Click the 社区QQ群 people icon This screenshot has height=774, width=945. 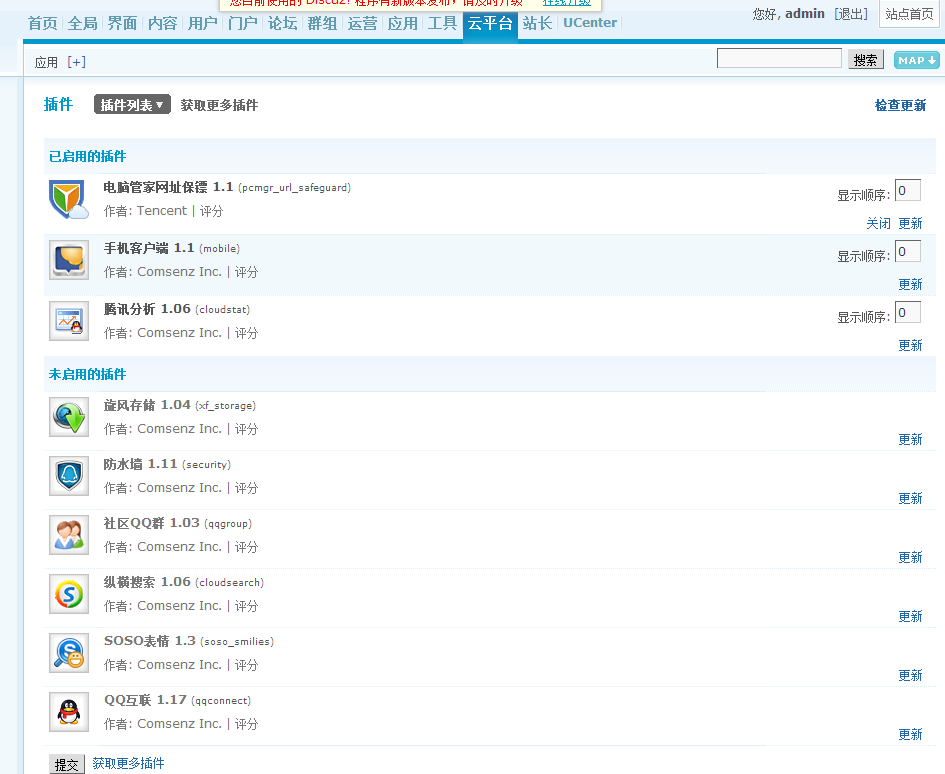click(x=69, y=535)
